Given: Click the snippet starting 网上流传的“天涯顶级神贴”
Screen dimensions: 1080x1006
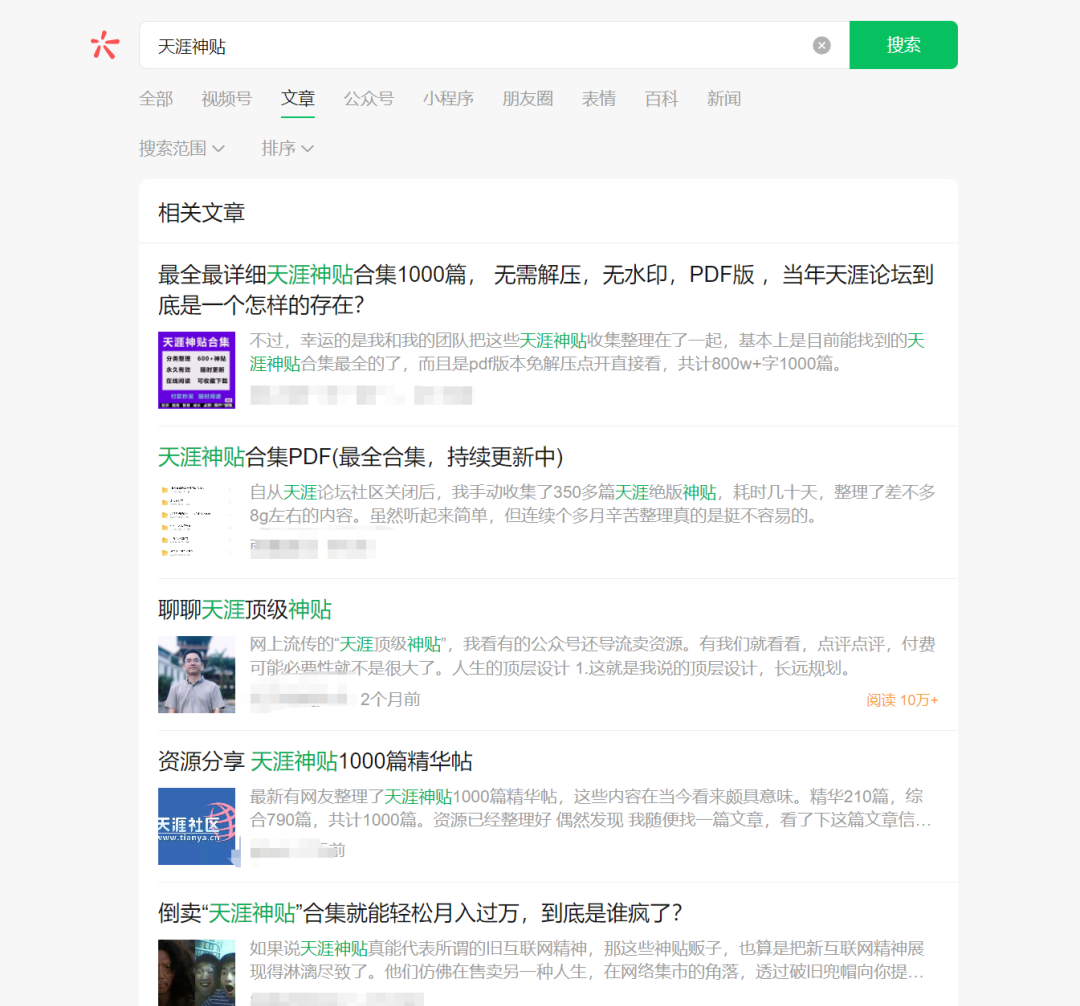Looking at the screenshot, I should [x=592, y=656].
